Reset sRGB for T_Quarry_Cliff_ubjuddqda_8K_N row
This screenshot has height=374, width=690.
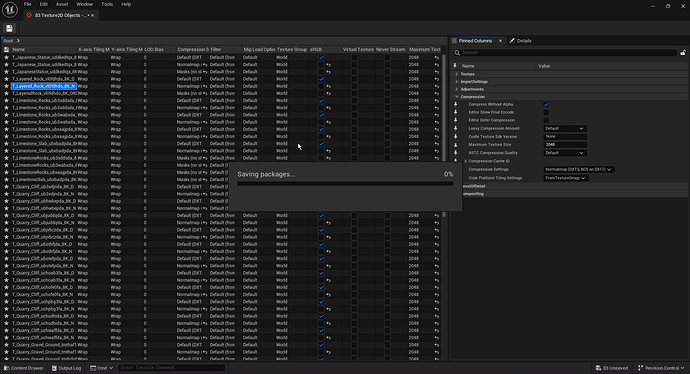(x=328, y=223)
